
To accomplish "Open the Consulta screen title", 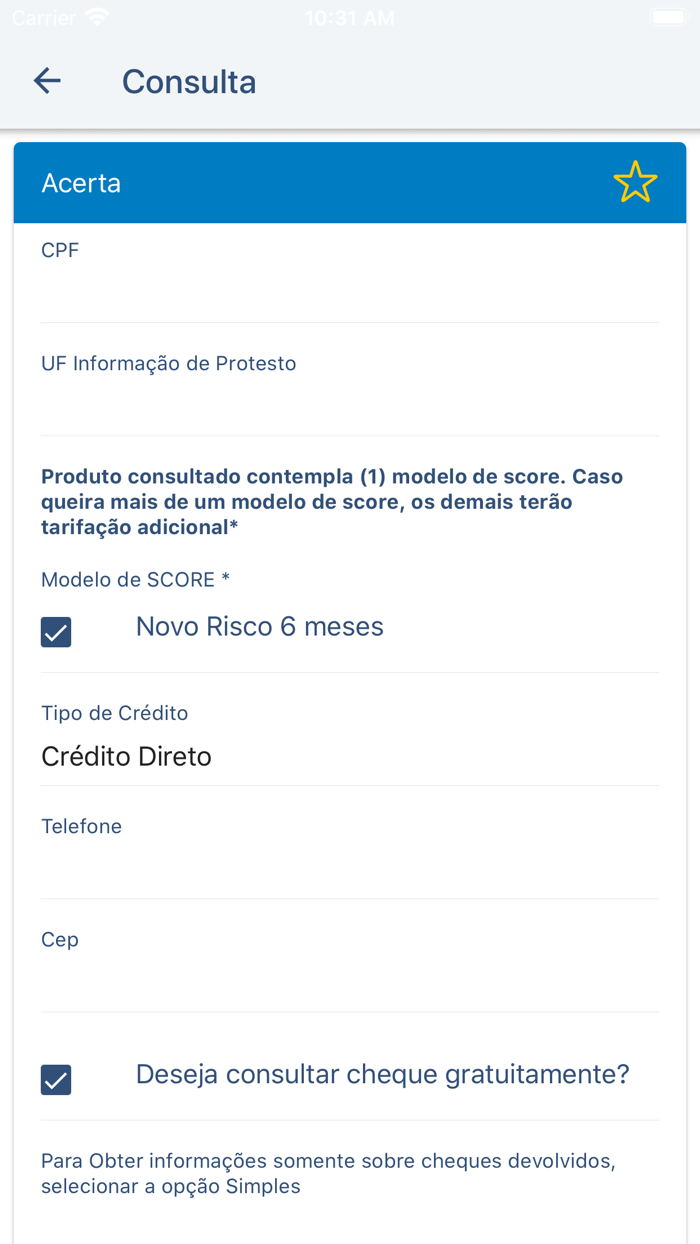I will click(189, 81).
